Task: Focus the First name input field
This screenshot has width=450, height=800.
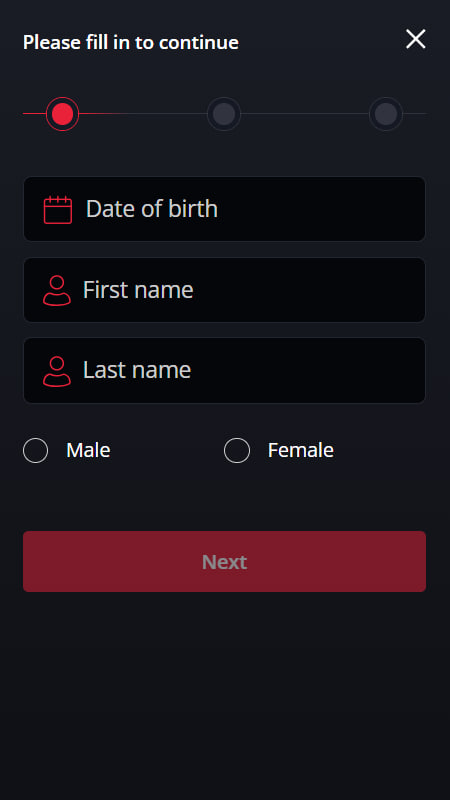Action: 224,290
